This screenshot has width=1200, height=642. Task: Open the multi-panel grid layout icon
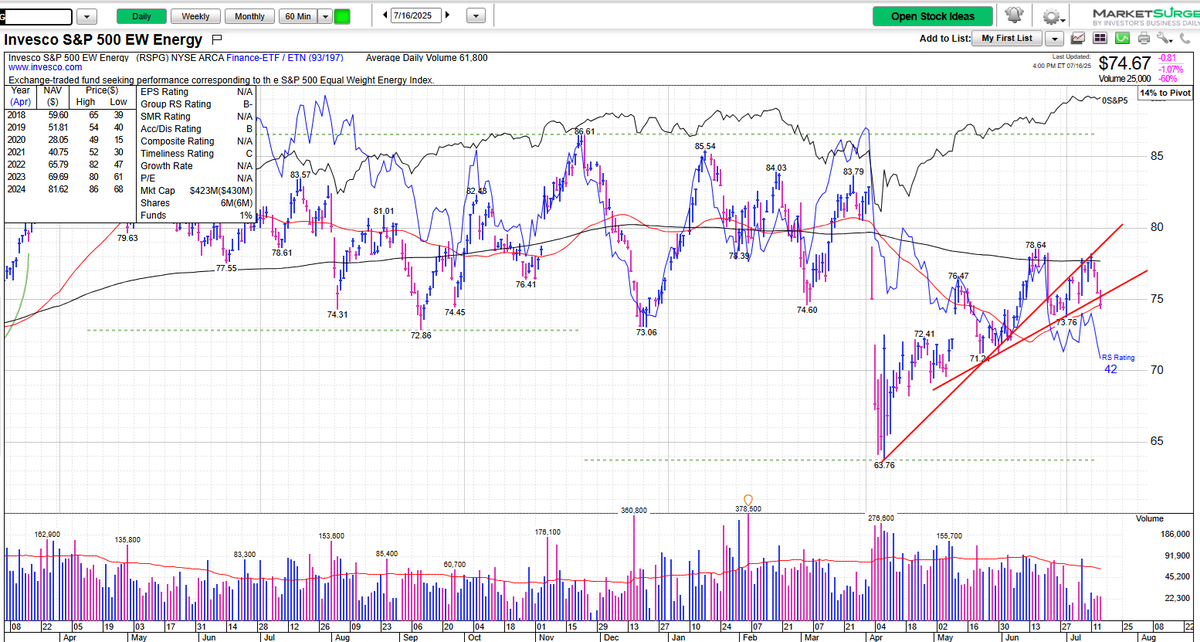point(1100,38)
